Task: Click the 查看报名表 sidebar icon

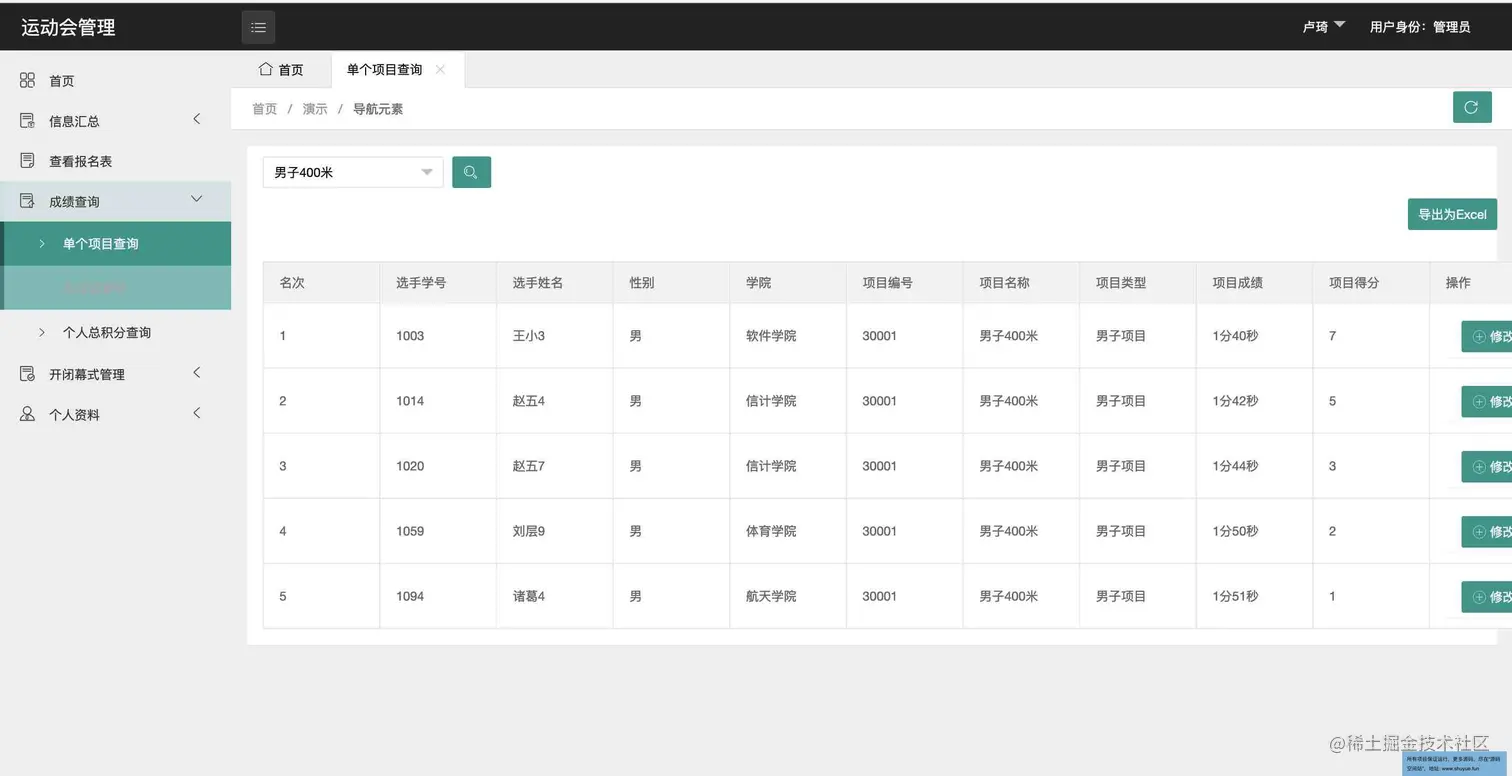Action: point(27,161)
